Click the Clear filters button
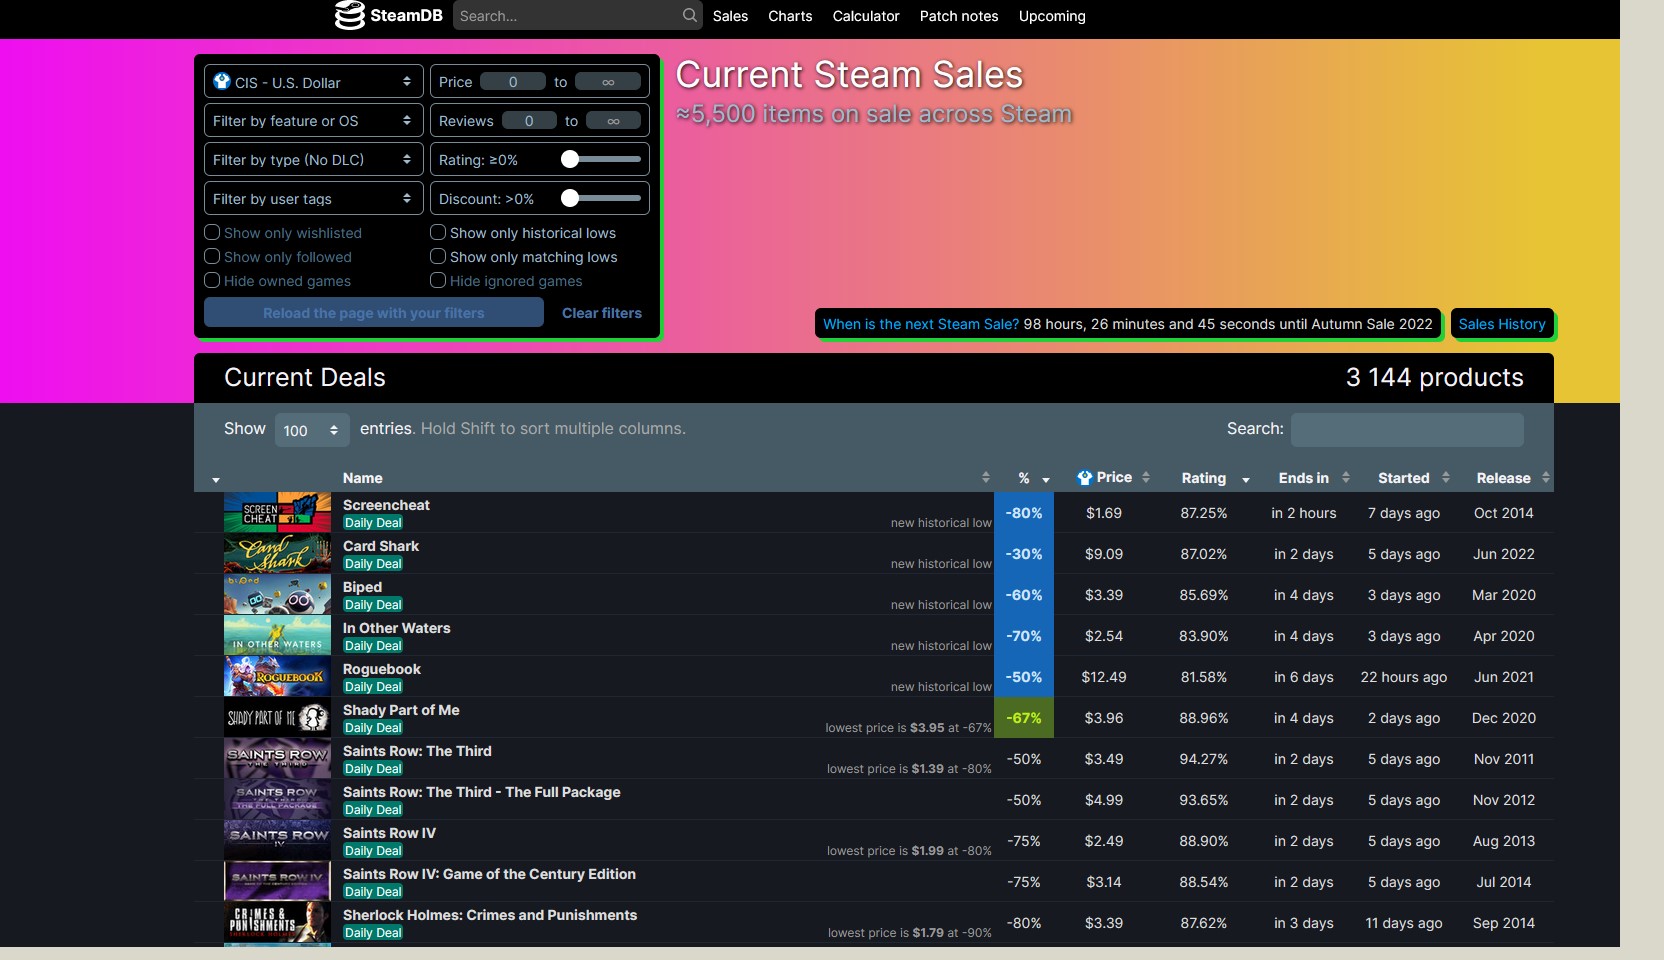The width and height of the screenshot is (1664, 960). pyautogui.click(x=602, y=313)
